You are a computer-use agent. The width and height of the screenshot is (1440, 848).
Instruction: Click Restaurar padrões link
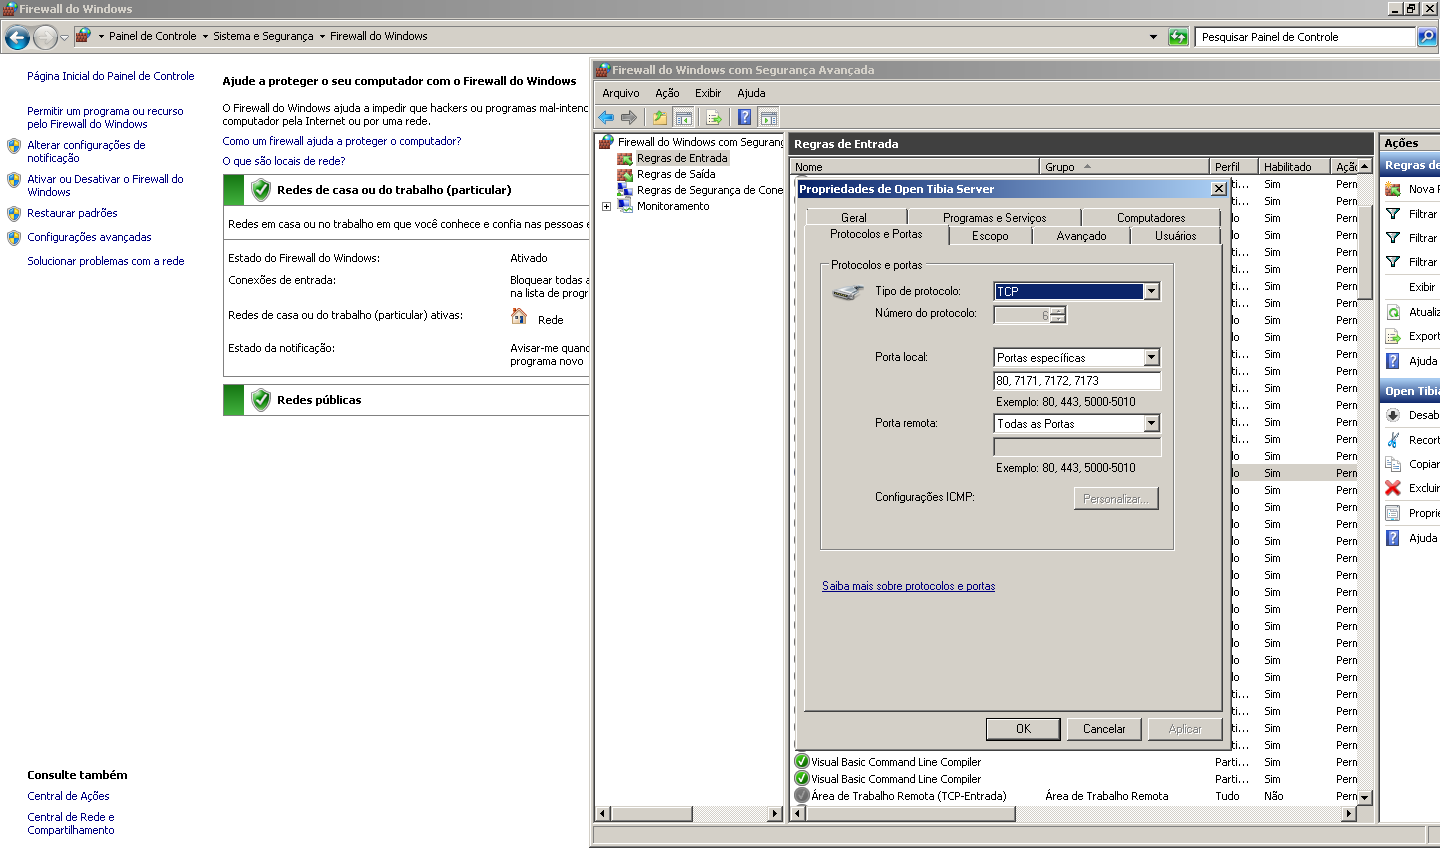[x=72, y=213]
